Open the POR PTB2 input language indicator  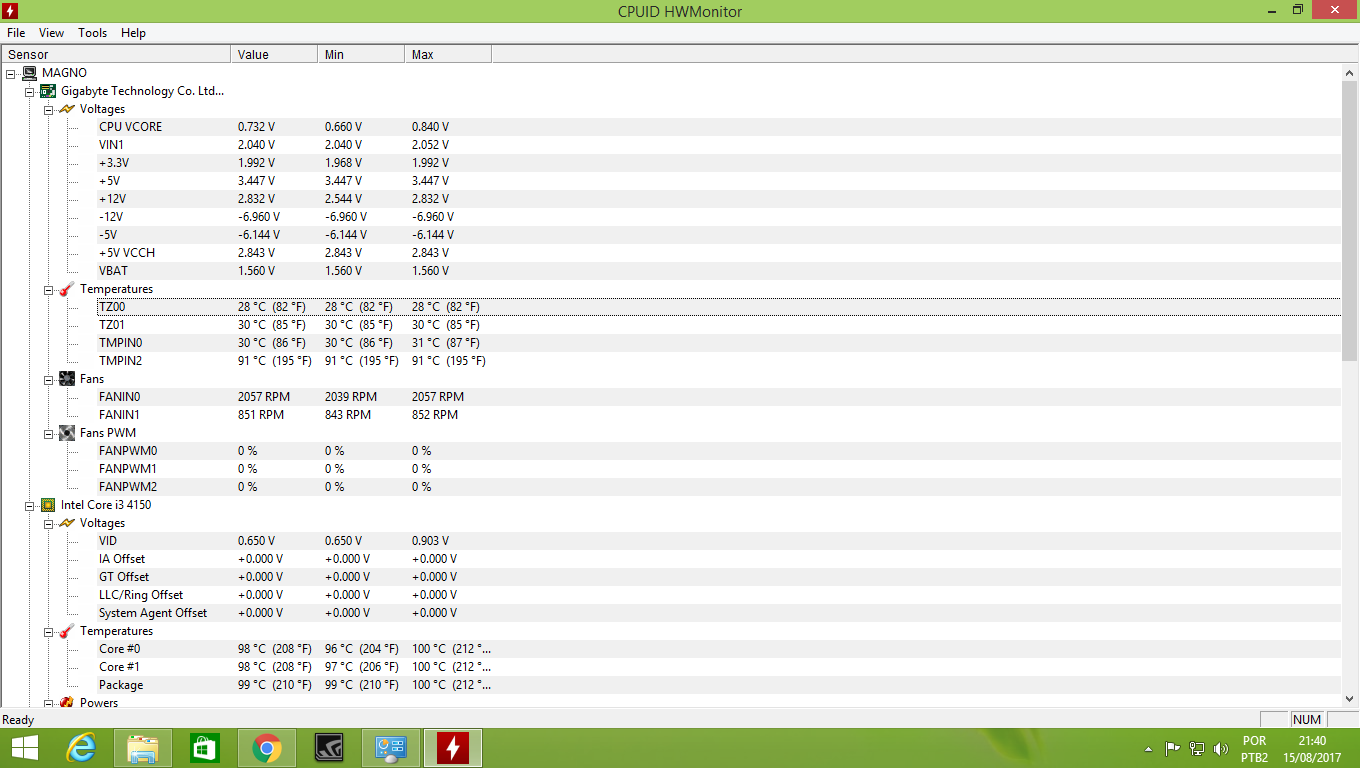pyautogui.click(x=1254, y=749)
